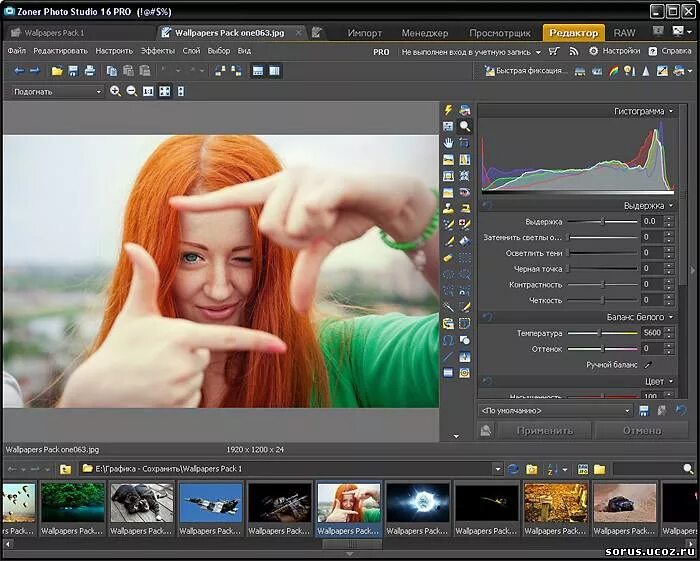Screen dimensions: 700x561
Task: Click the save preset disk icon
Action: coord(645,410)
